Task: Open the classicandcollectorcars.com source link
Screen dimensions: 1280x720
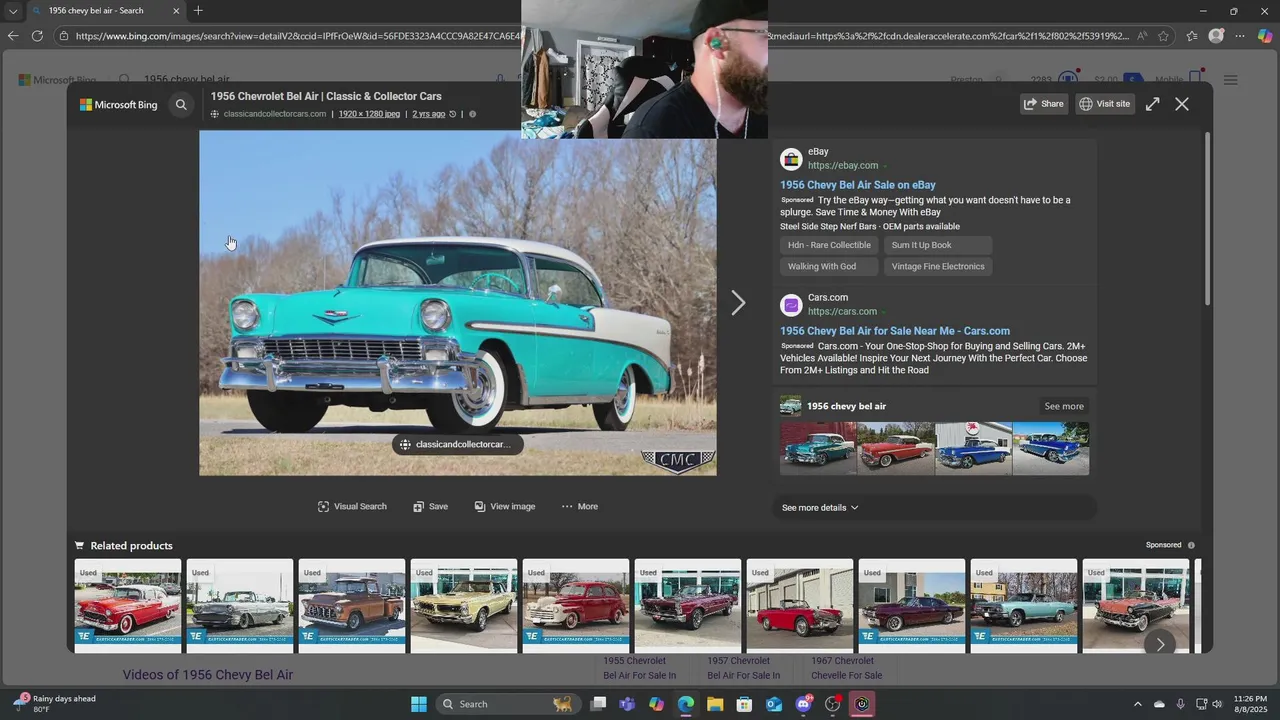Action: [275, 114]
